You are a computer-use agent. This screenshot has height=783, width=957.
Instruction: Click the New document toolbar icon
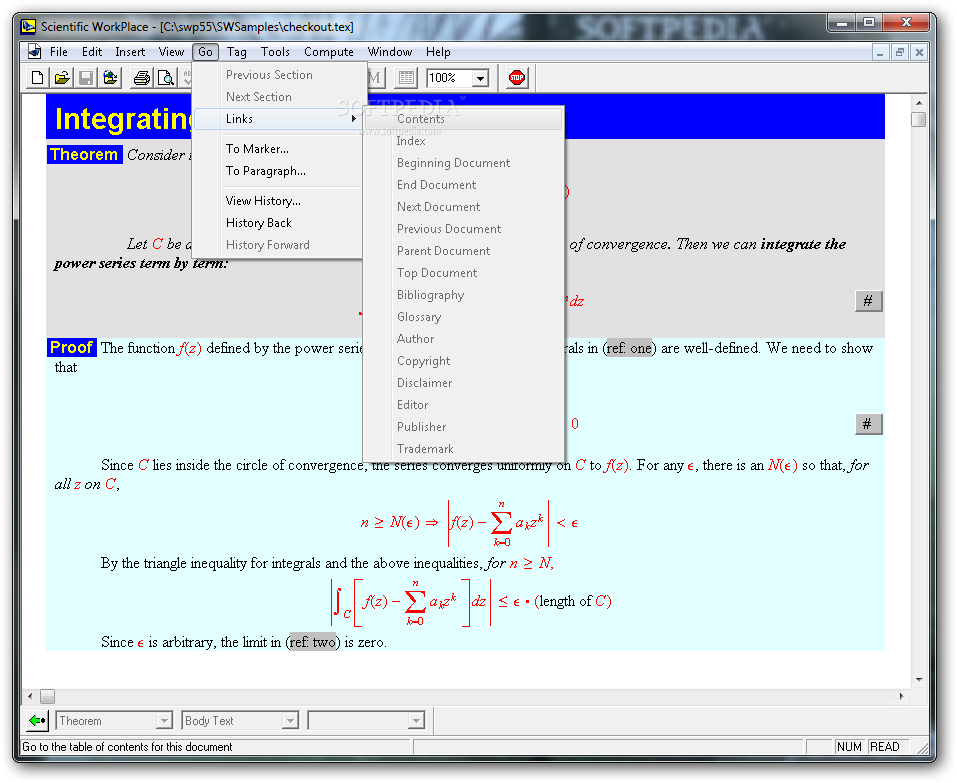tap(37, 78)
